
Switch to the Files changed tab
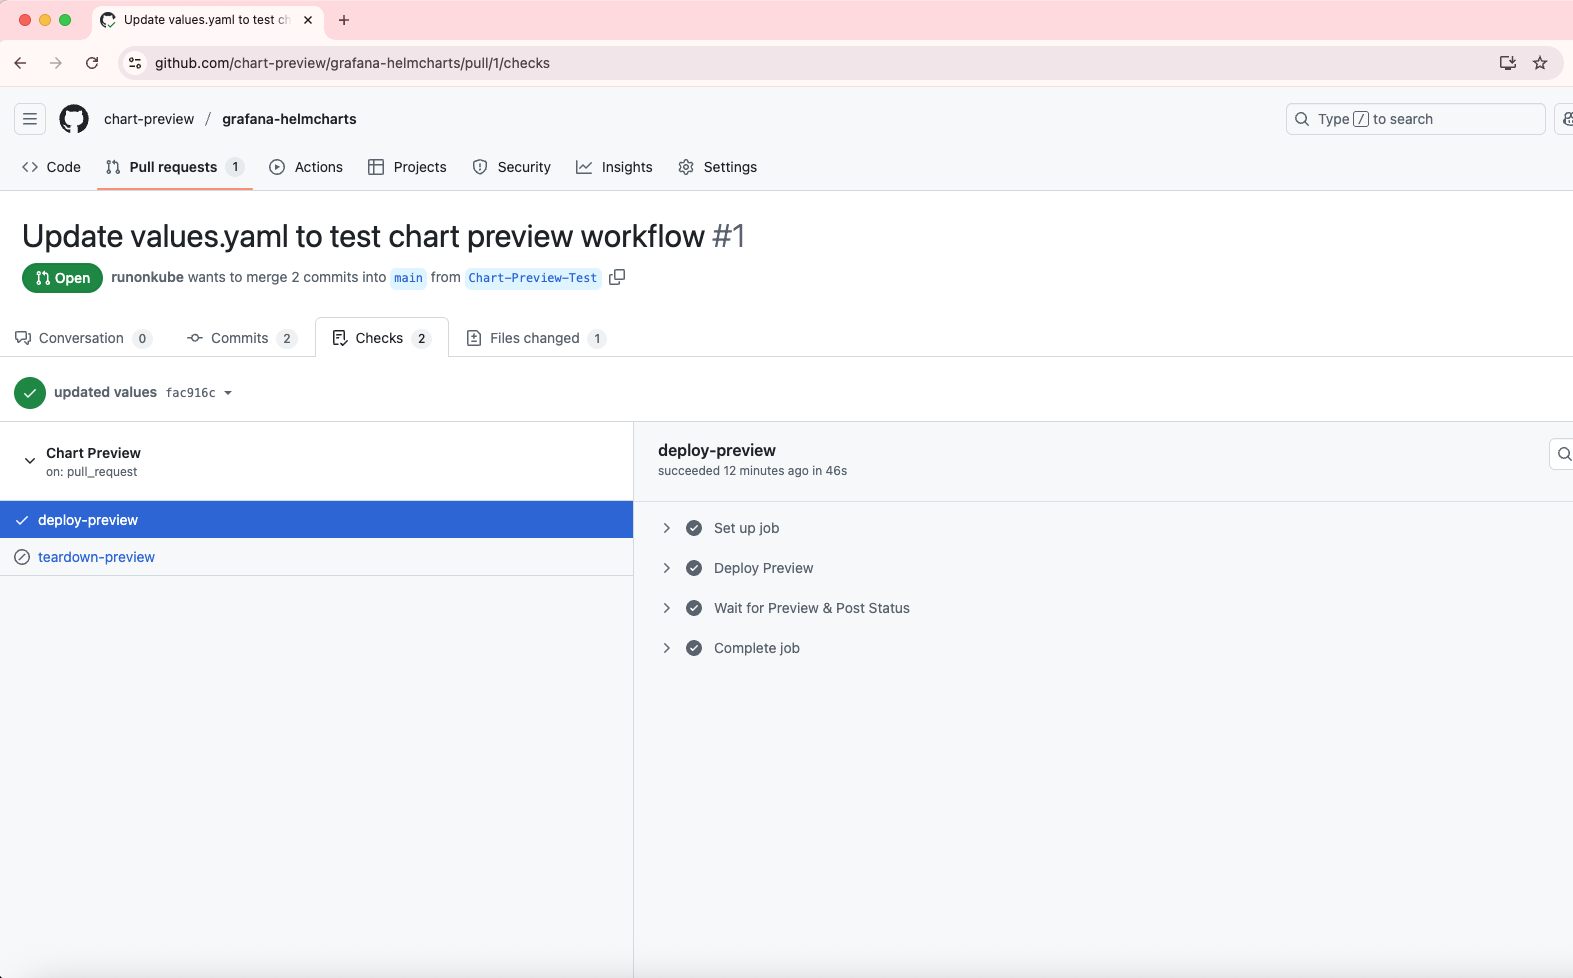[x=537, y=338]
